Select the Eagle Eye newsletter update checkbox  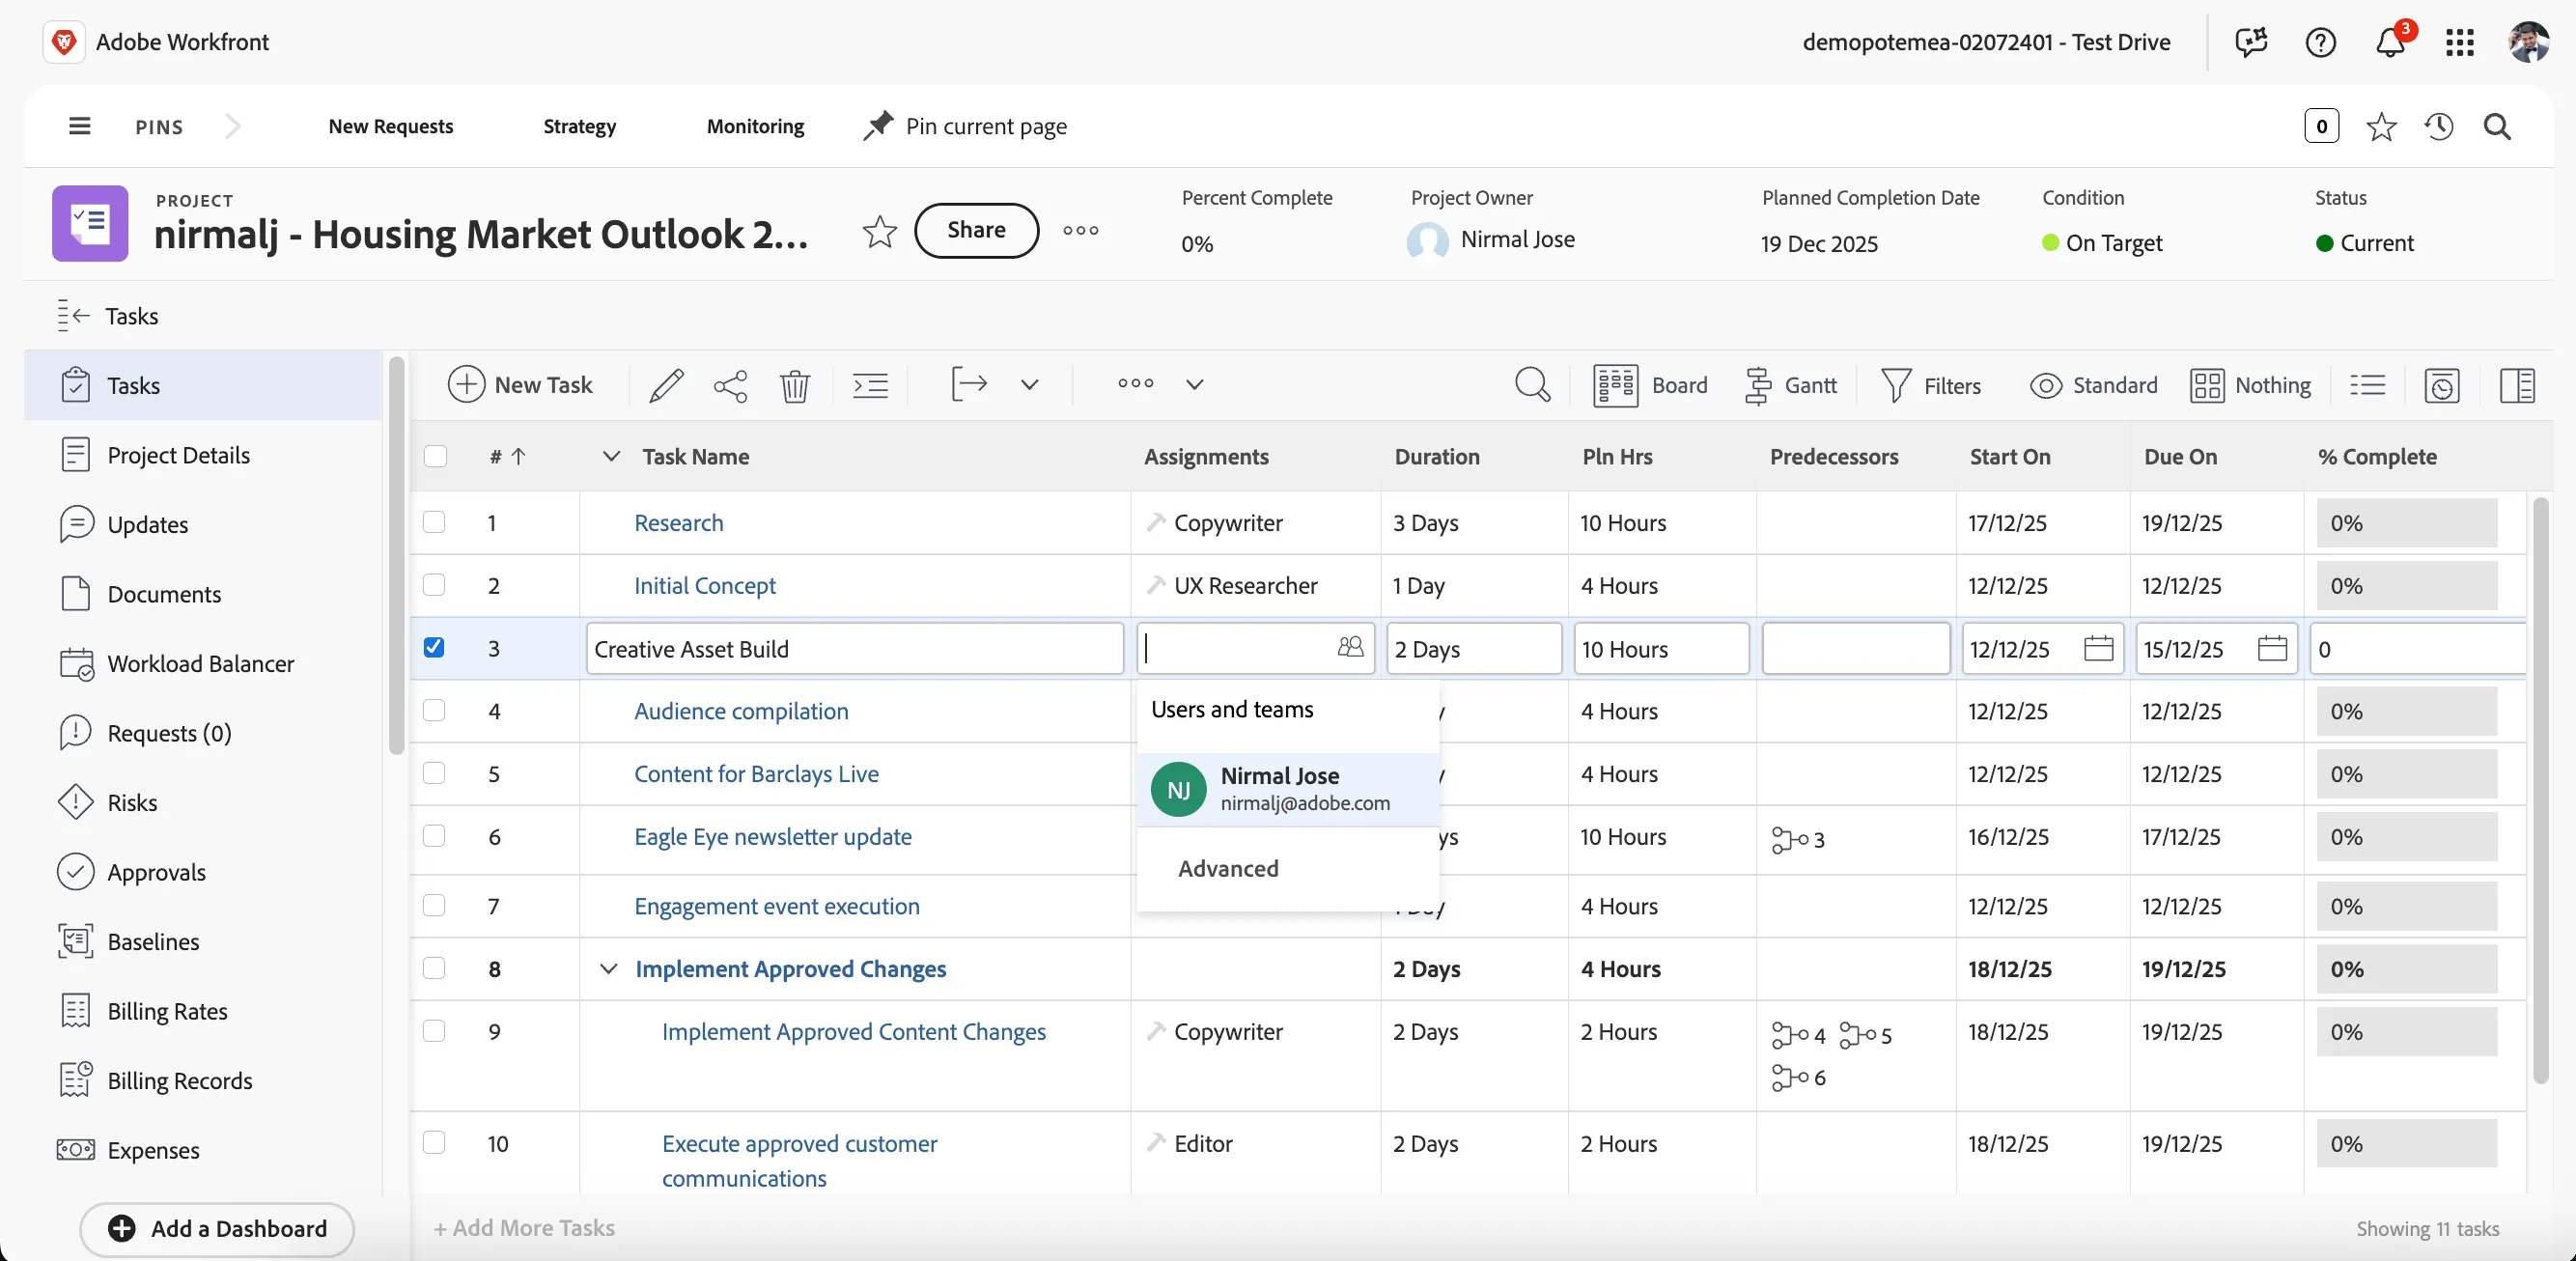(x=434, y=835)
